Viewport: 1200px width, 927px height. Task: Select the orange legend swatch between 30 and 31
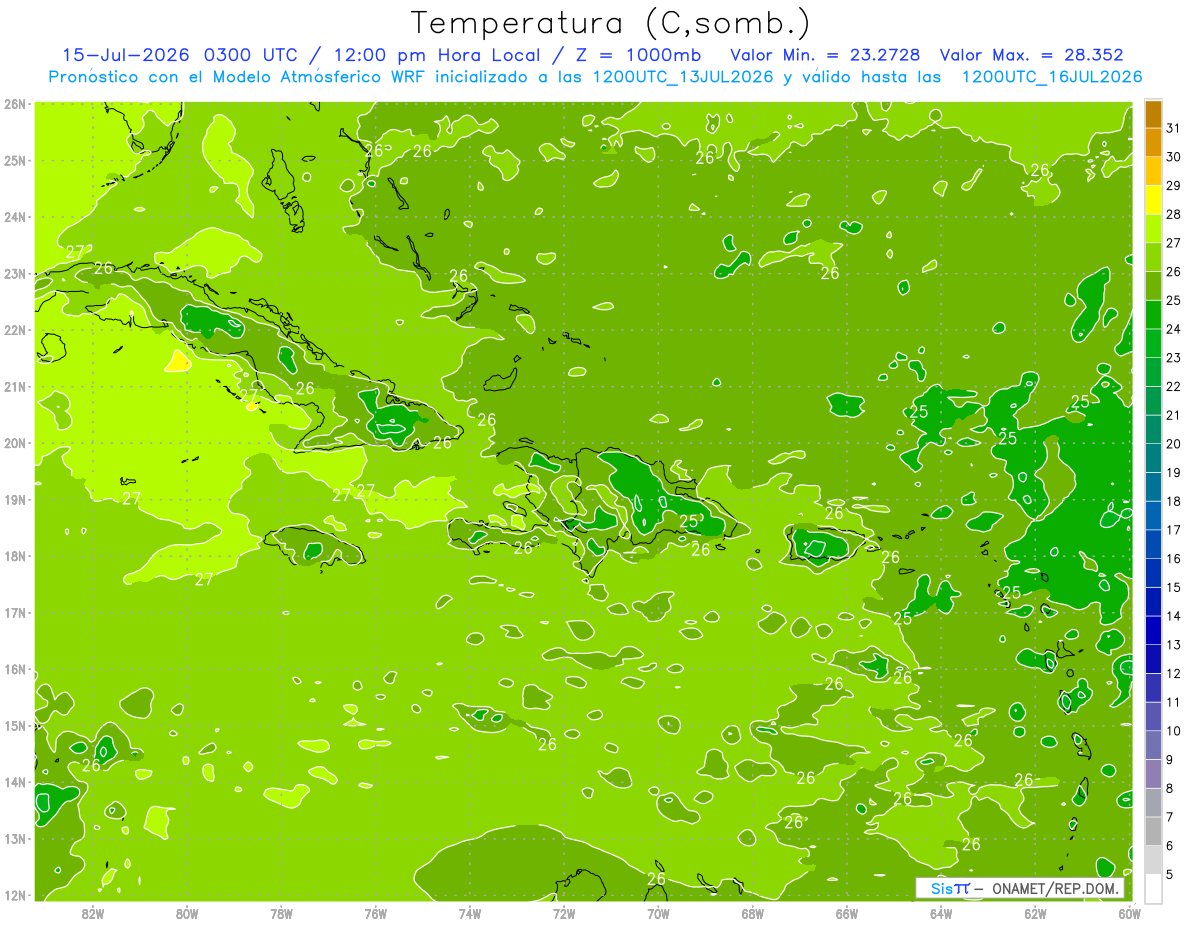point(1153,143)
